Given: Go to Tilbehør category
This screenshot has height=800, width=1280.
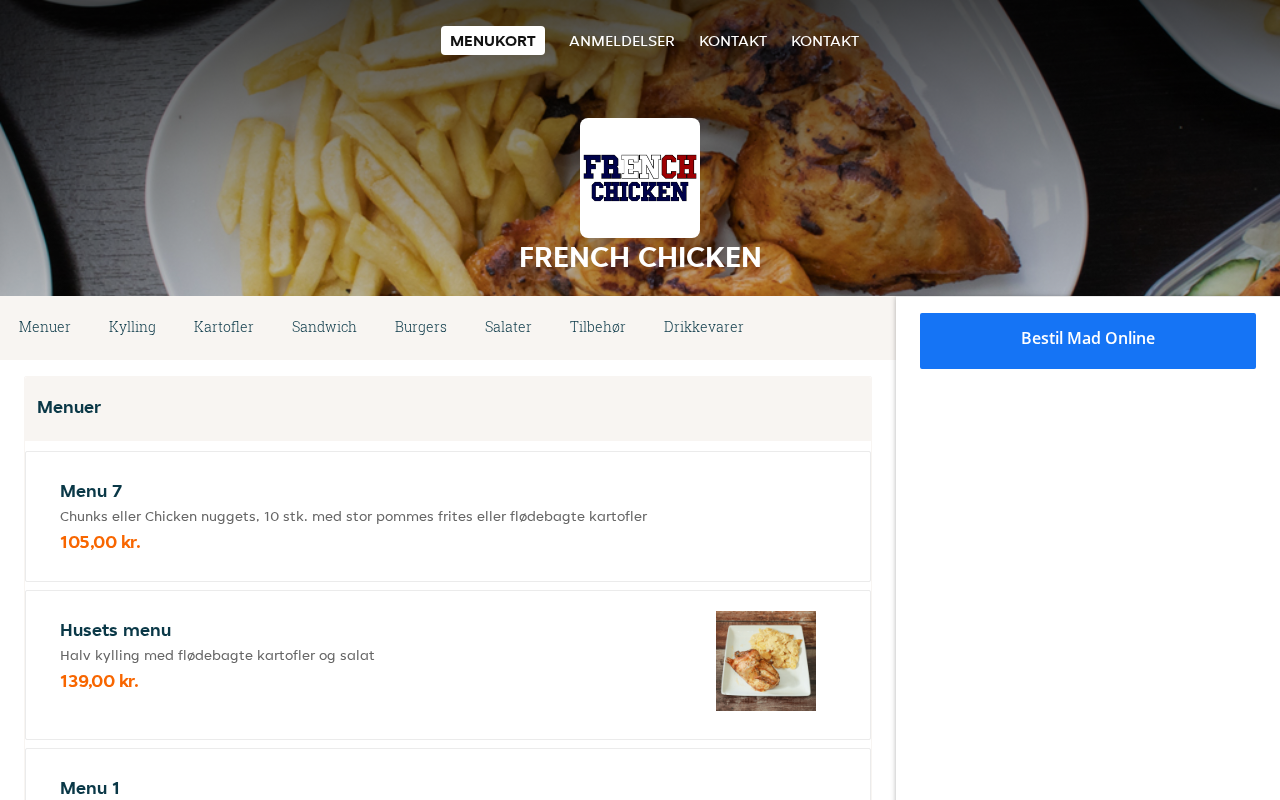Looking at the screenshot, I should point(598,327).
